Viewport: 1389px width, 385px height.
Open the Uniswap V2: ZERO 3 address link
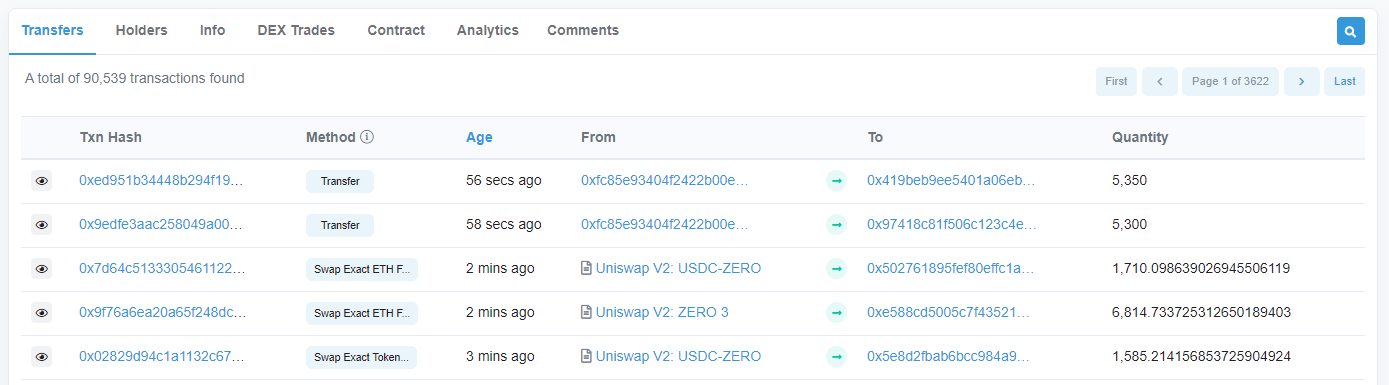662,313
